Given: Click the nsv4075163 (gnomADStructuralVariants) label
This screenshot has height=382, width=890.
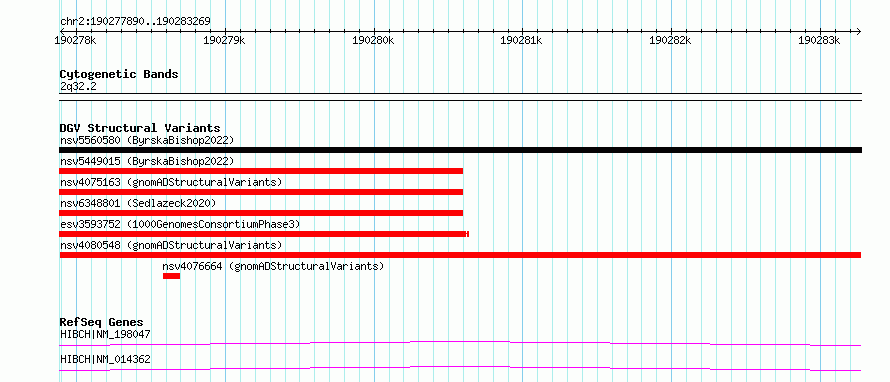Looking at the screenshot, I should click(171, 182).
